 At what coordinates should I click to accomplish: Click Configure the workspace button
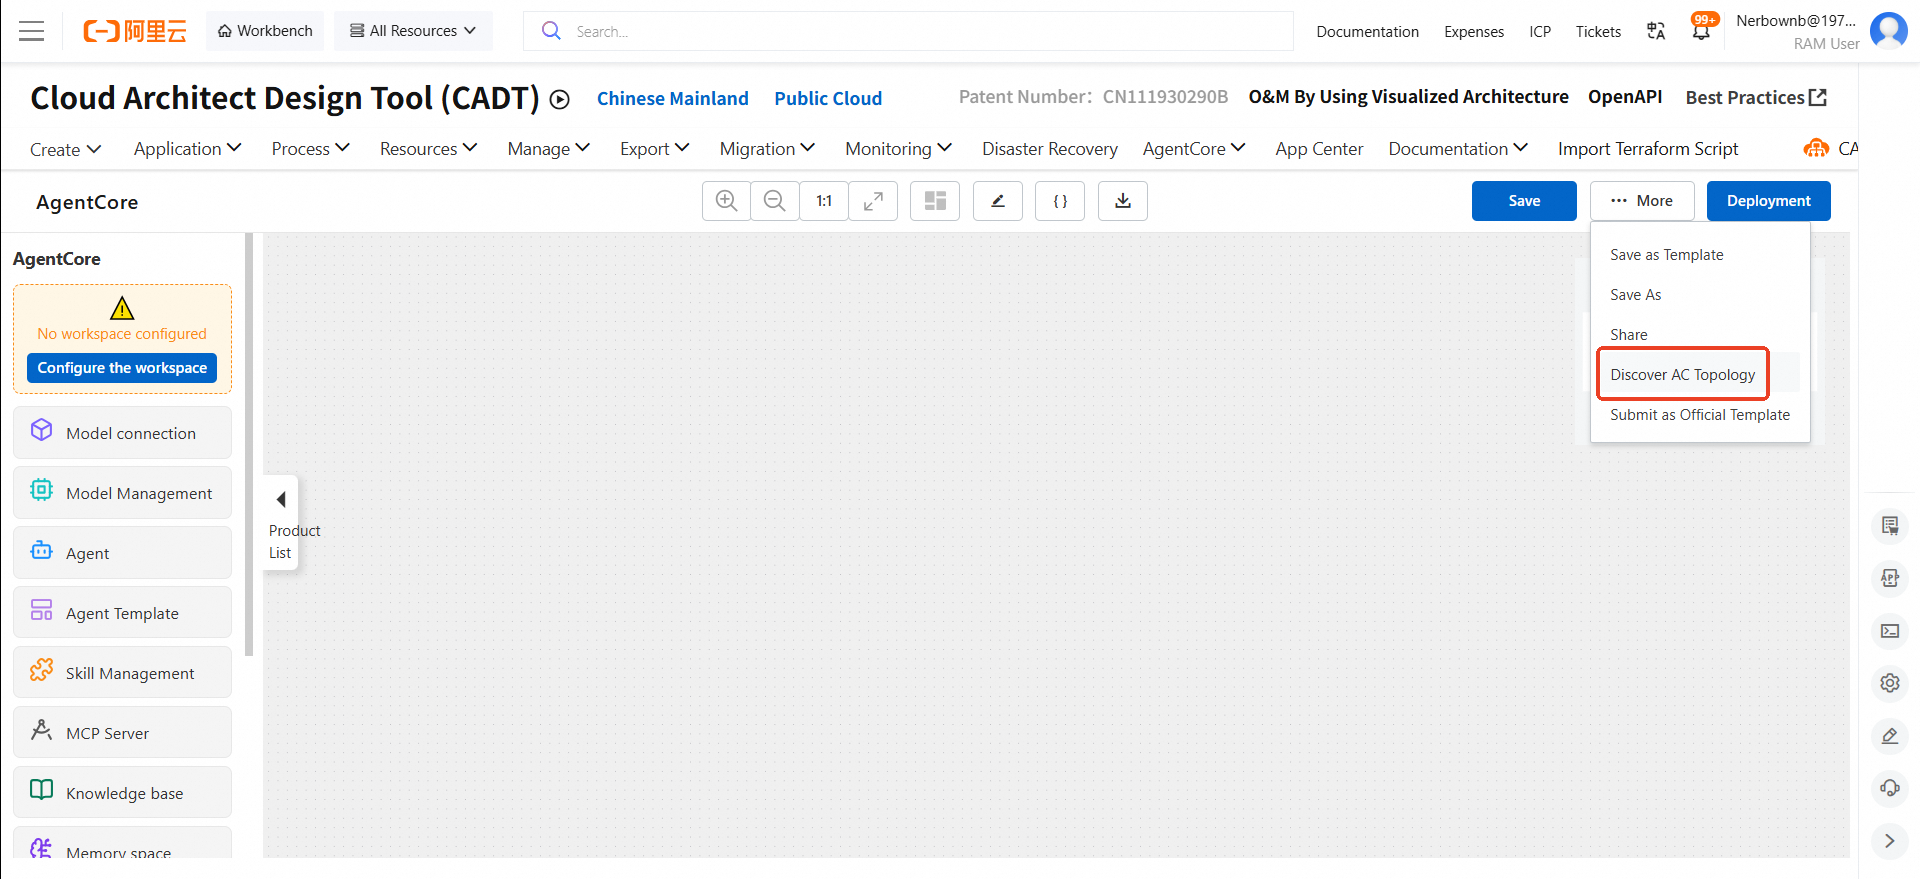(122, 368)
